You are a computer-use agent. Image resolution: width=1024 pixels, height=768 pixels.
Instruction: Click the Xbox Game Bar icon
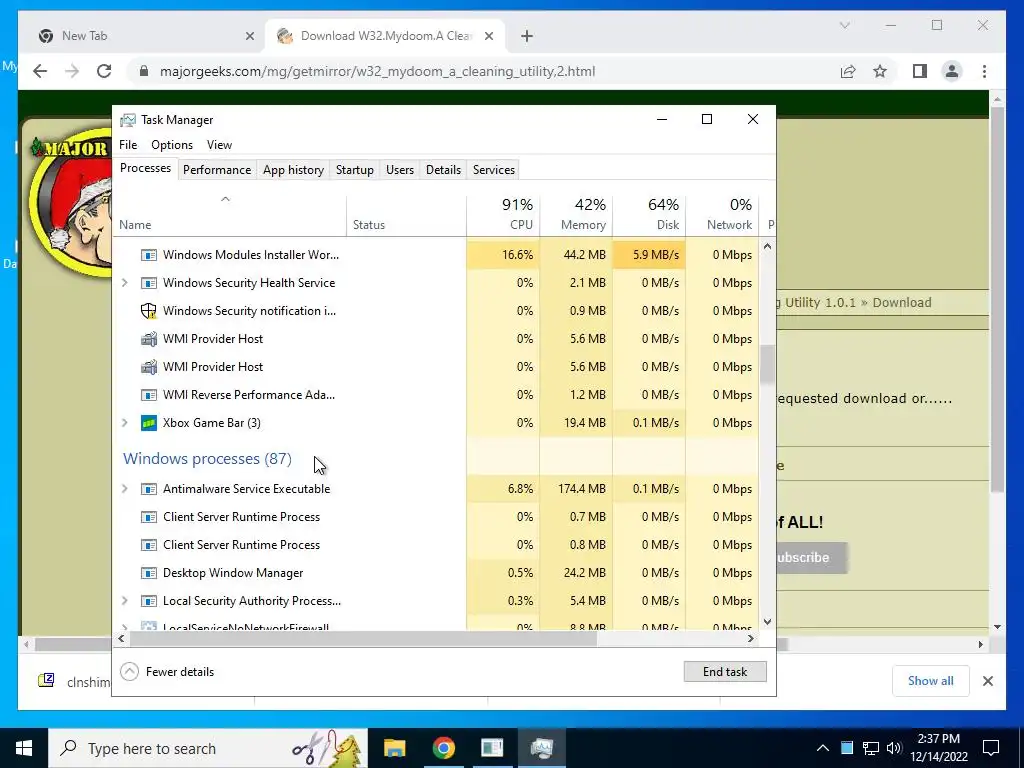(149, 423)
